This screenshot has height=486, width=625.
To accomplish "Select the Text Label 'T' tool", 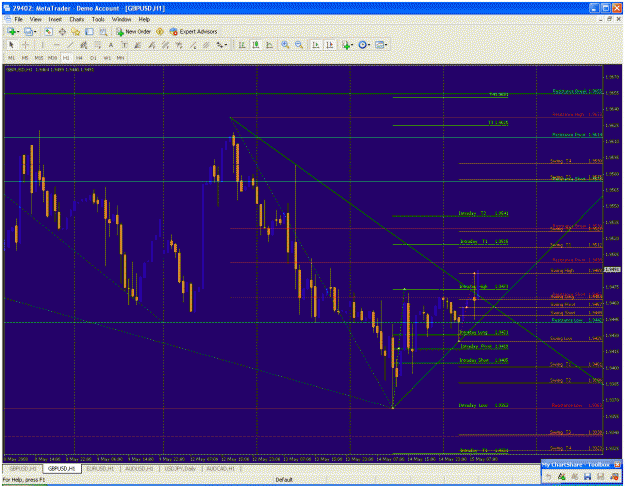I will [x=124, y=45].
